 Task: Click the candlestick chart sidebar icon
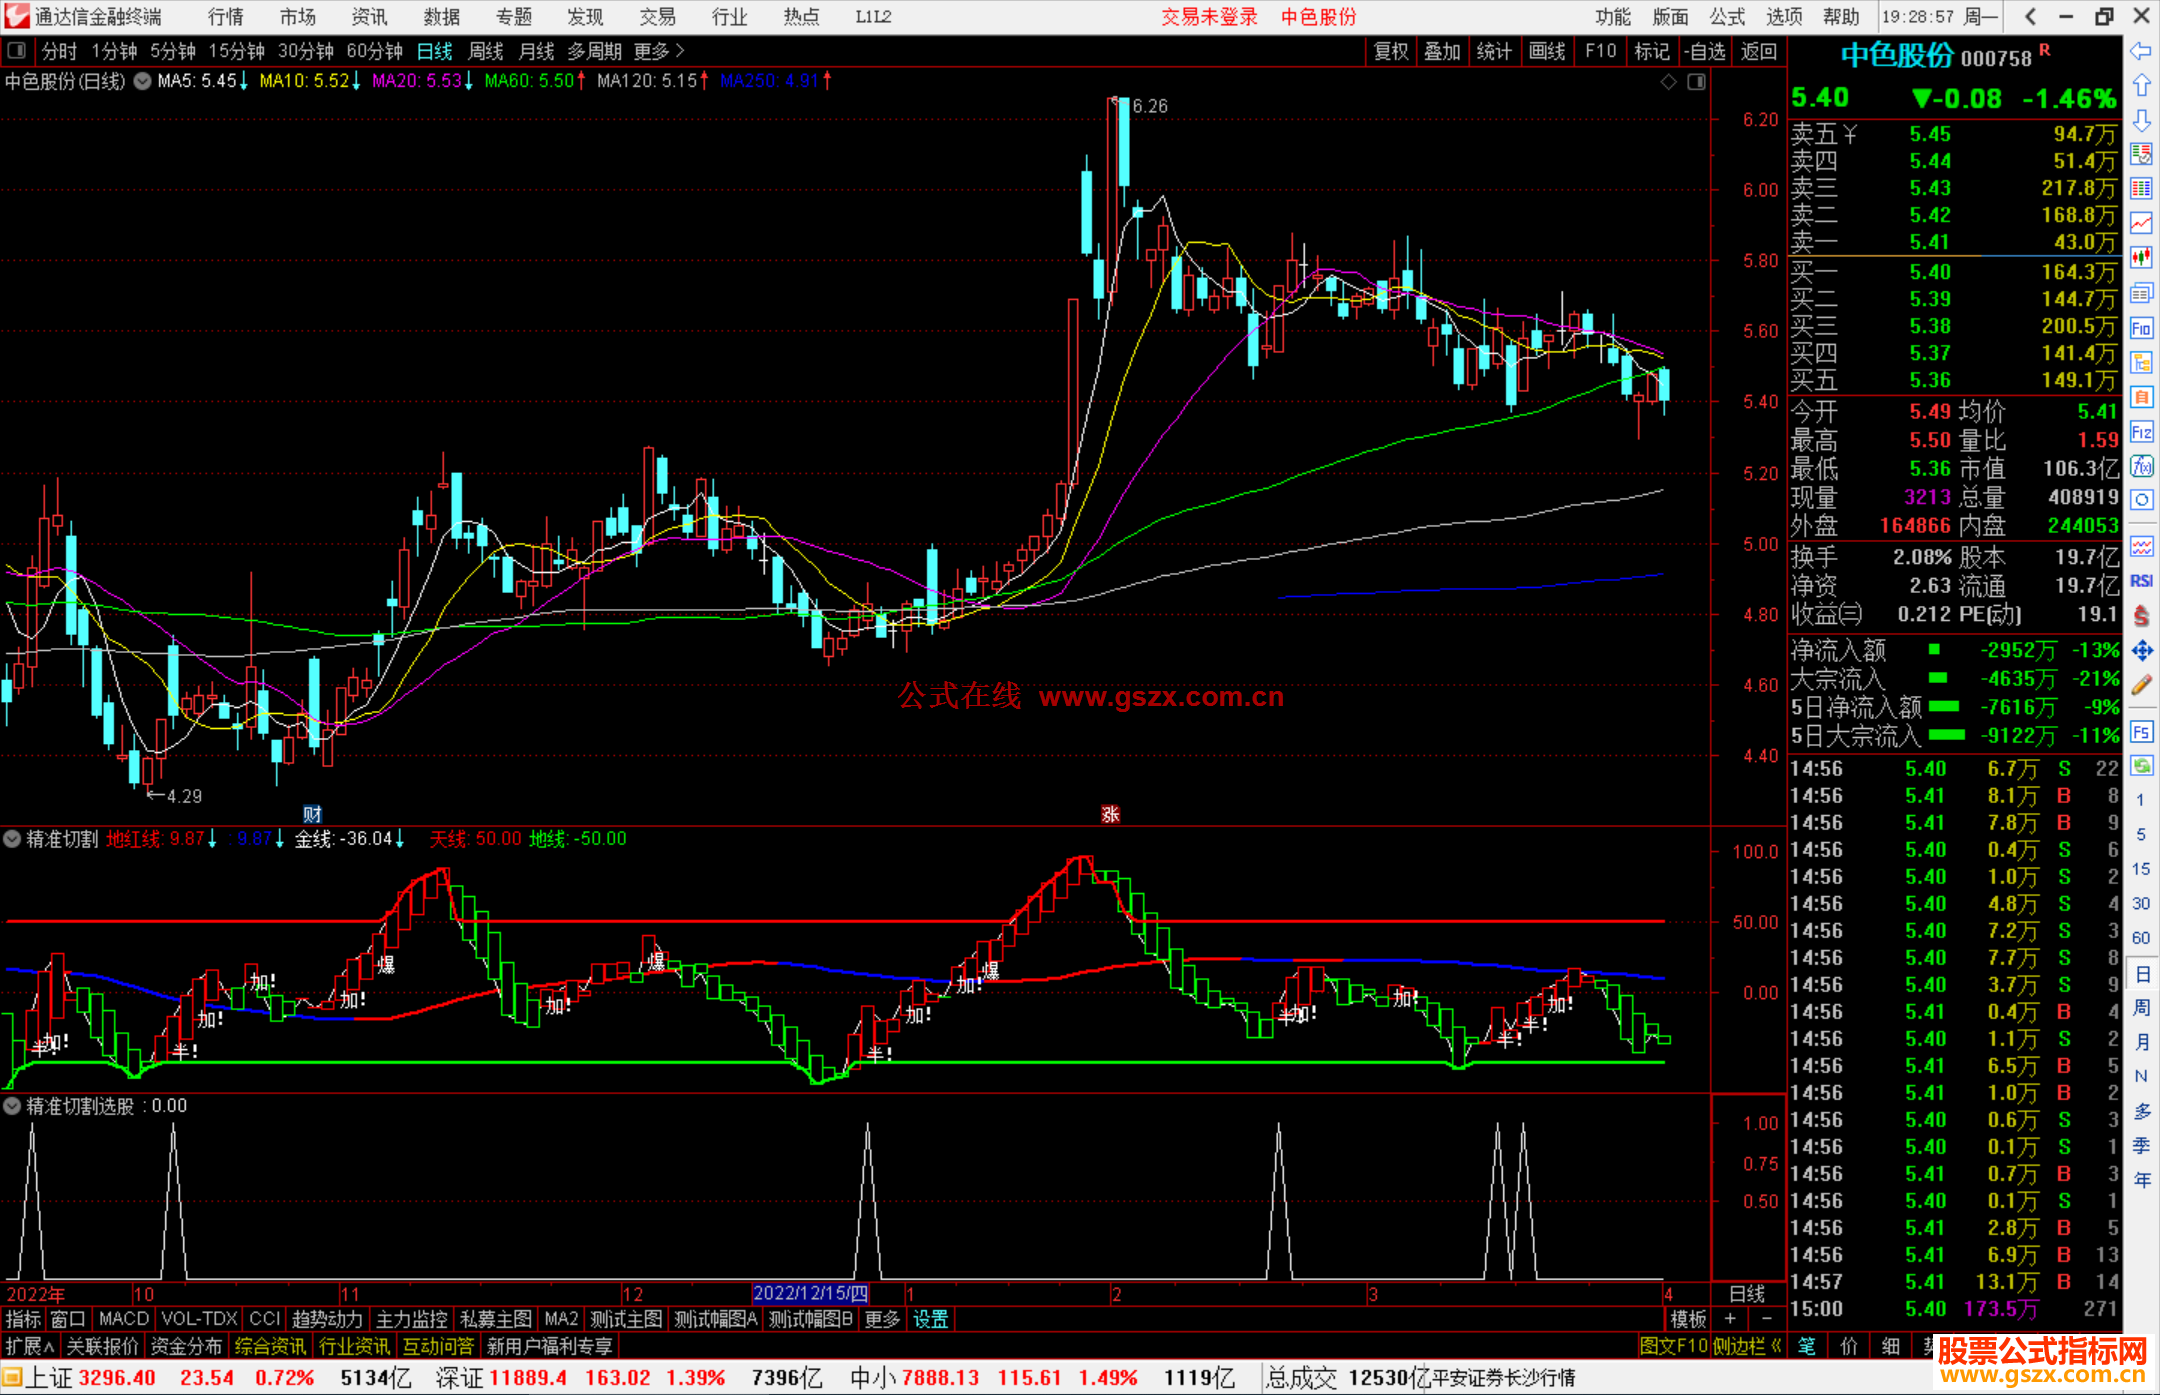pos(2141,258)
